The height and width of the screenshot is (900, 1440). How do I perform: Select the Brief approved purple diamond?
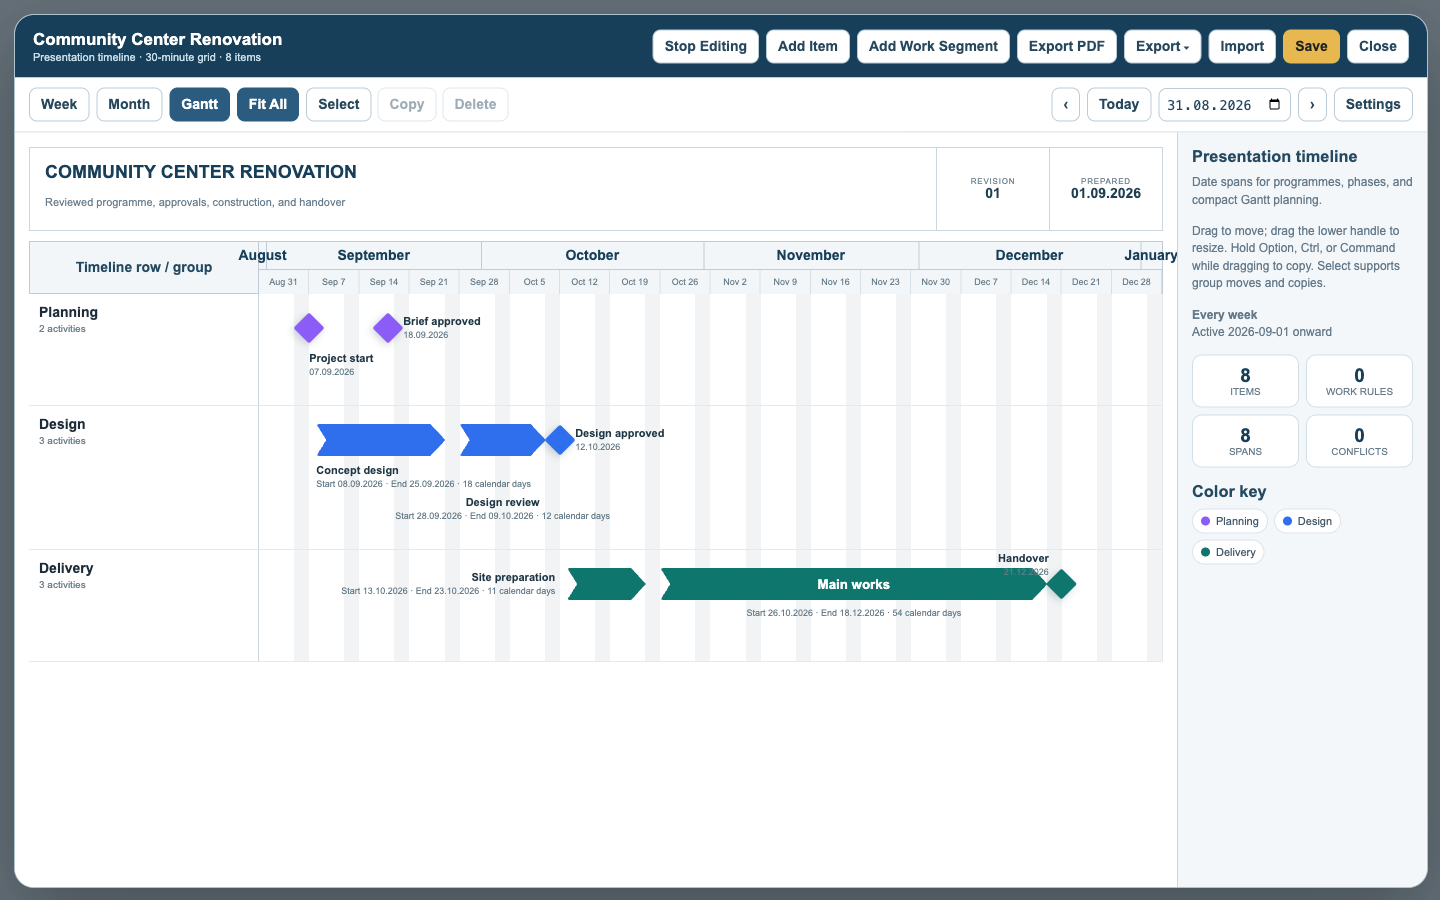click(387, 328)
